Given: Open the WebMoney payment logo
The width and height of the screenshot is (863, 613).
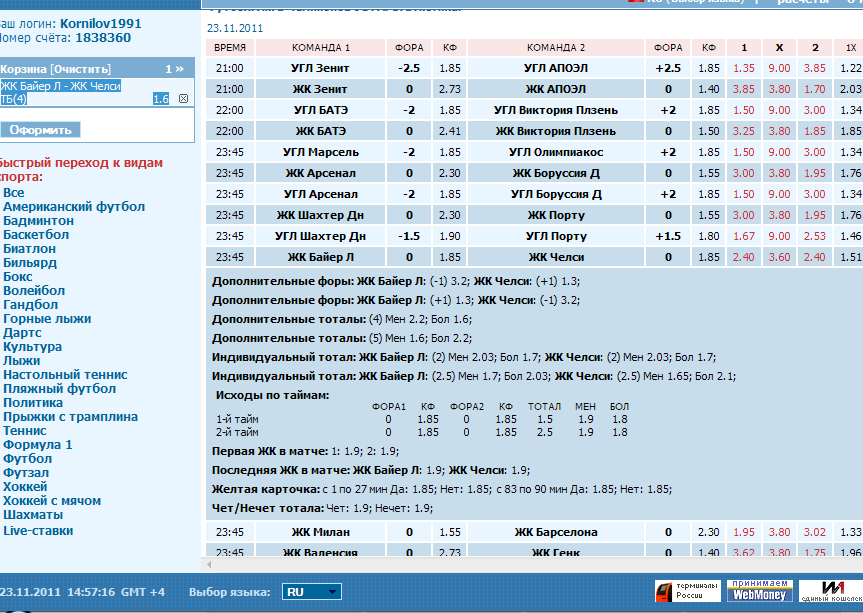Looking at the screenshot, I should (760, 591).
